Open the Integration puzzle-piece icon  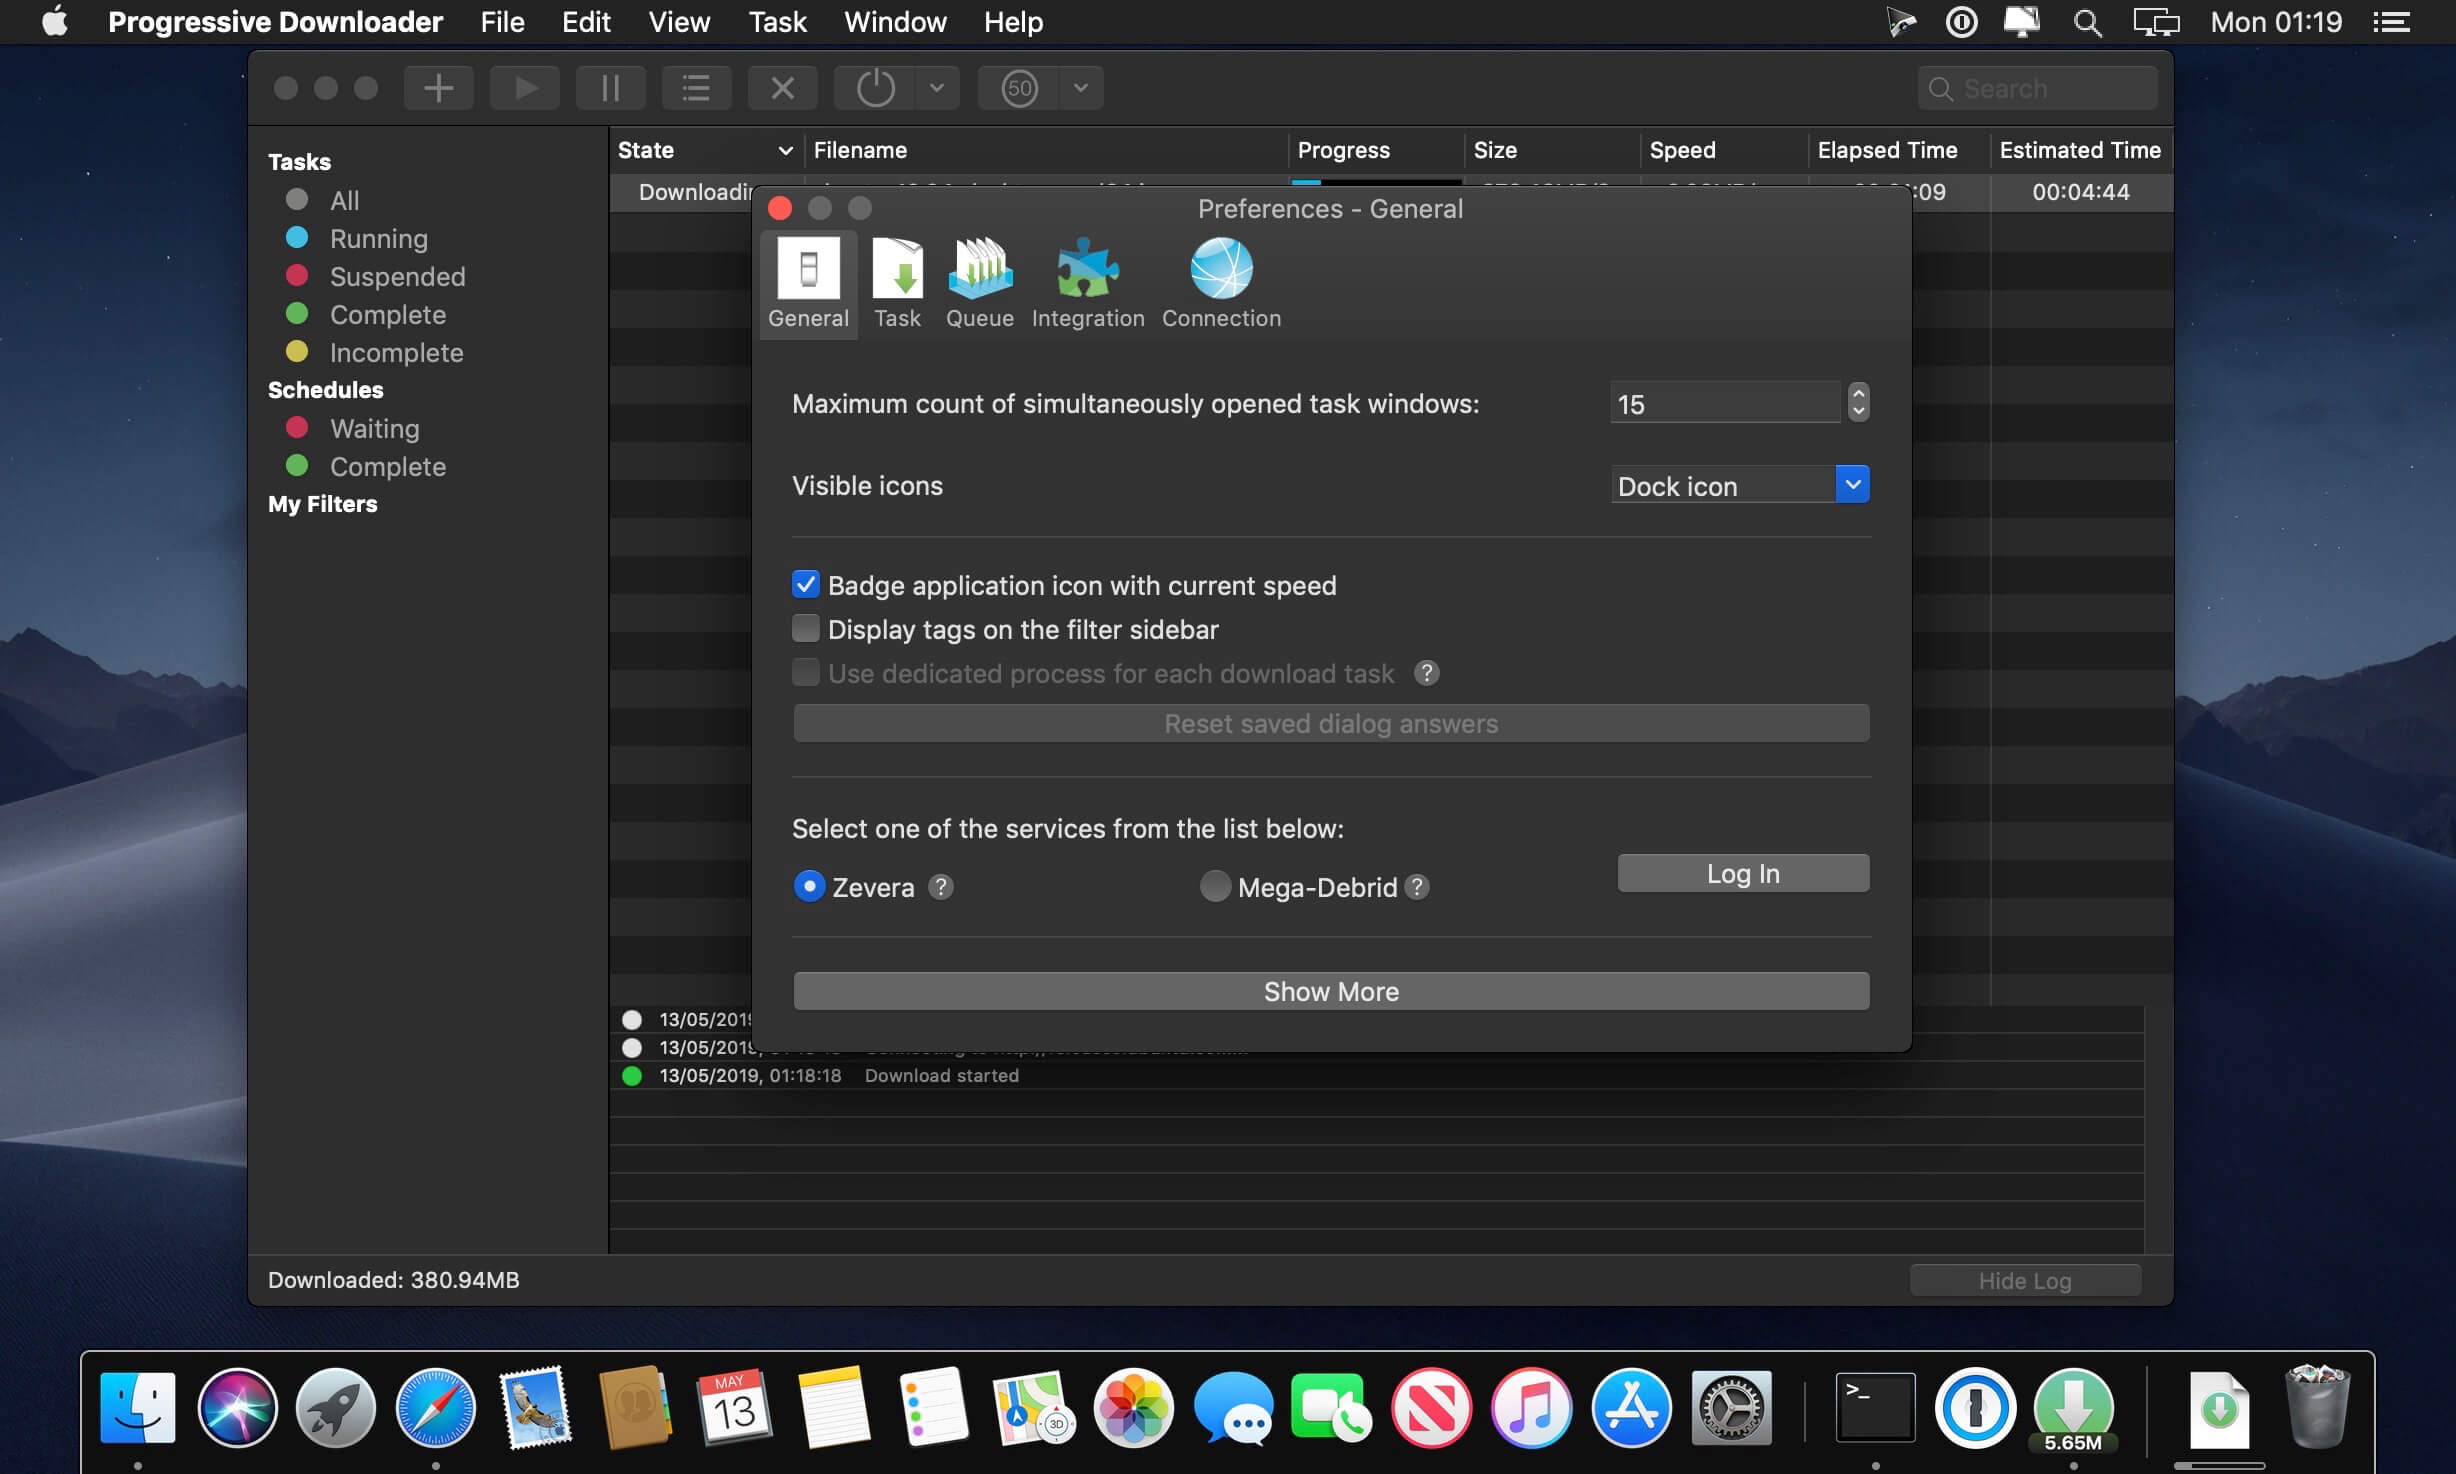click(x=1087, y=281)
